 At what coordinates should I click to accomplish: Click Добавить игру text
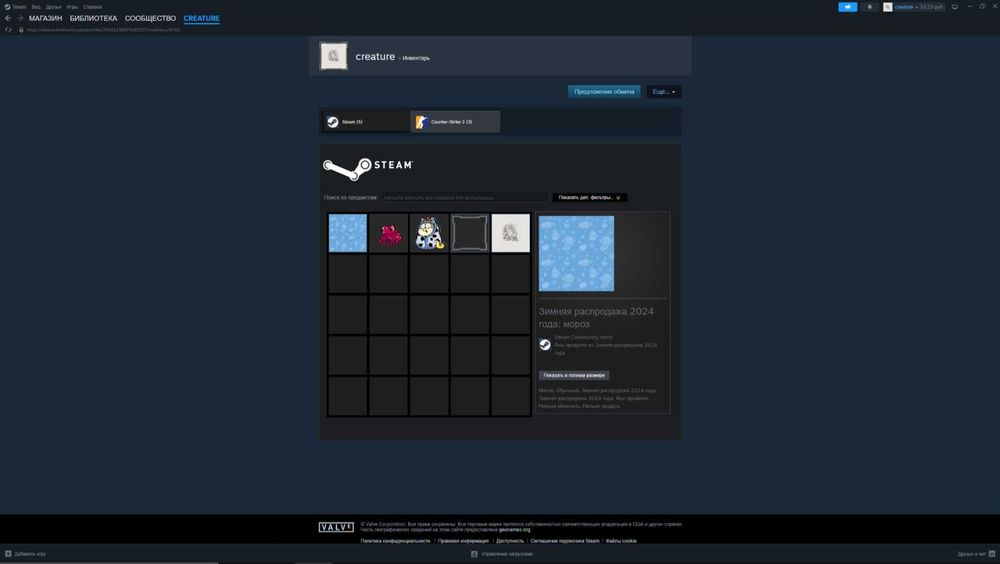tap(30, 554)
